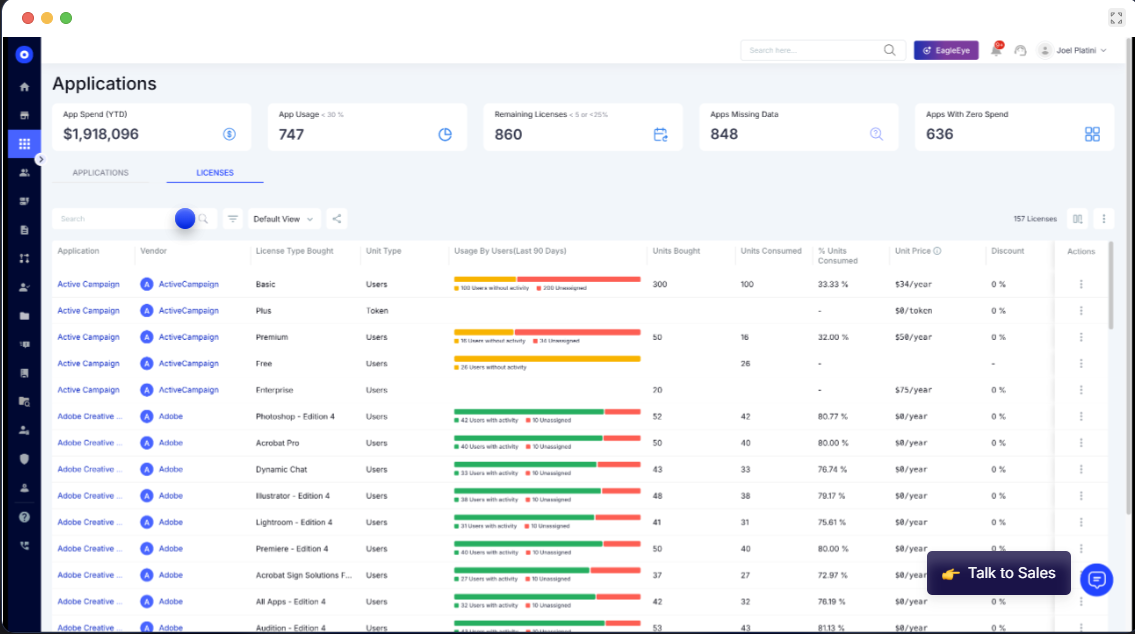Click the filter icon beside search
The height and width of the screenshot is (634, 1135).
pyautogui.click(x=232, y=219)
